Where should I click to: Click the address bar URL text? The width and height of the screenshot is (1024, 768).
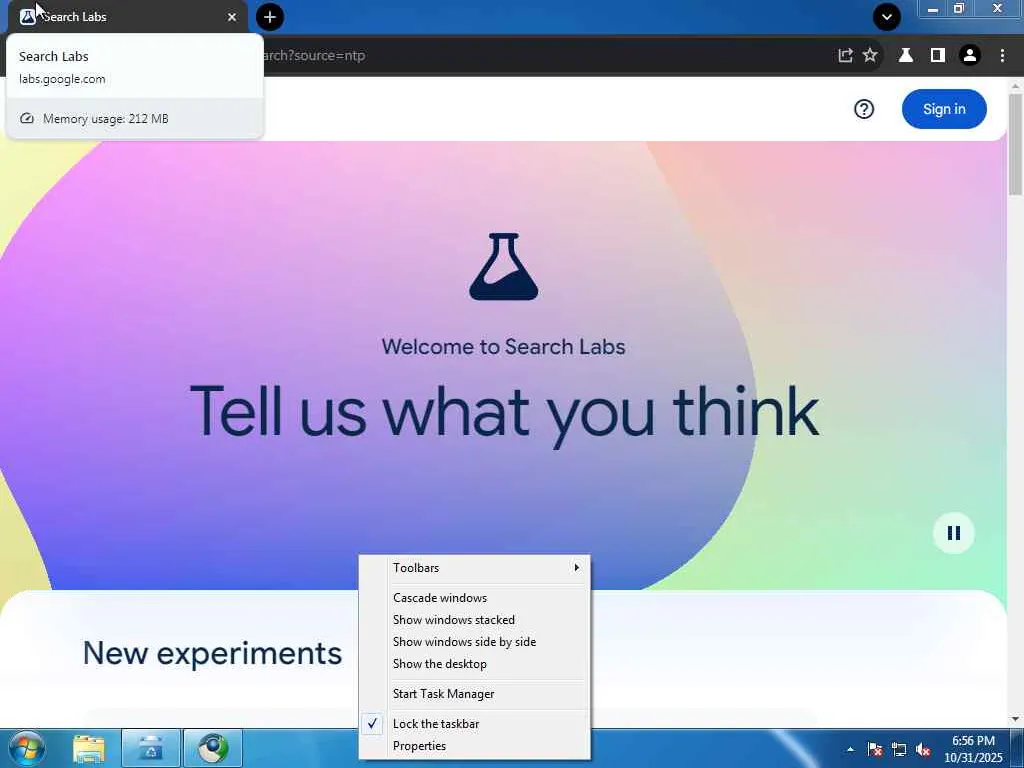313,56
